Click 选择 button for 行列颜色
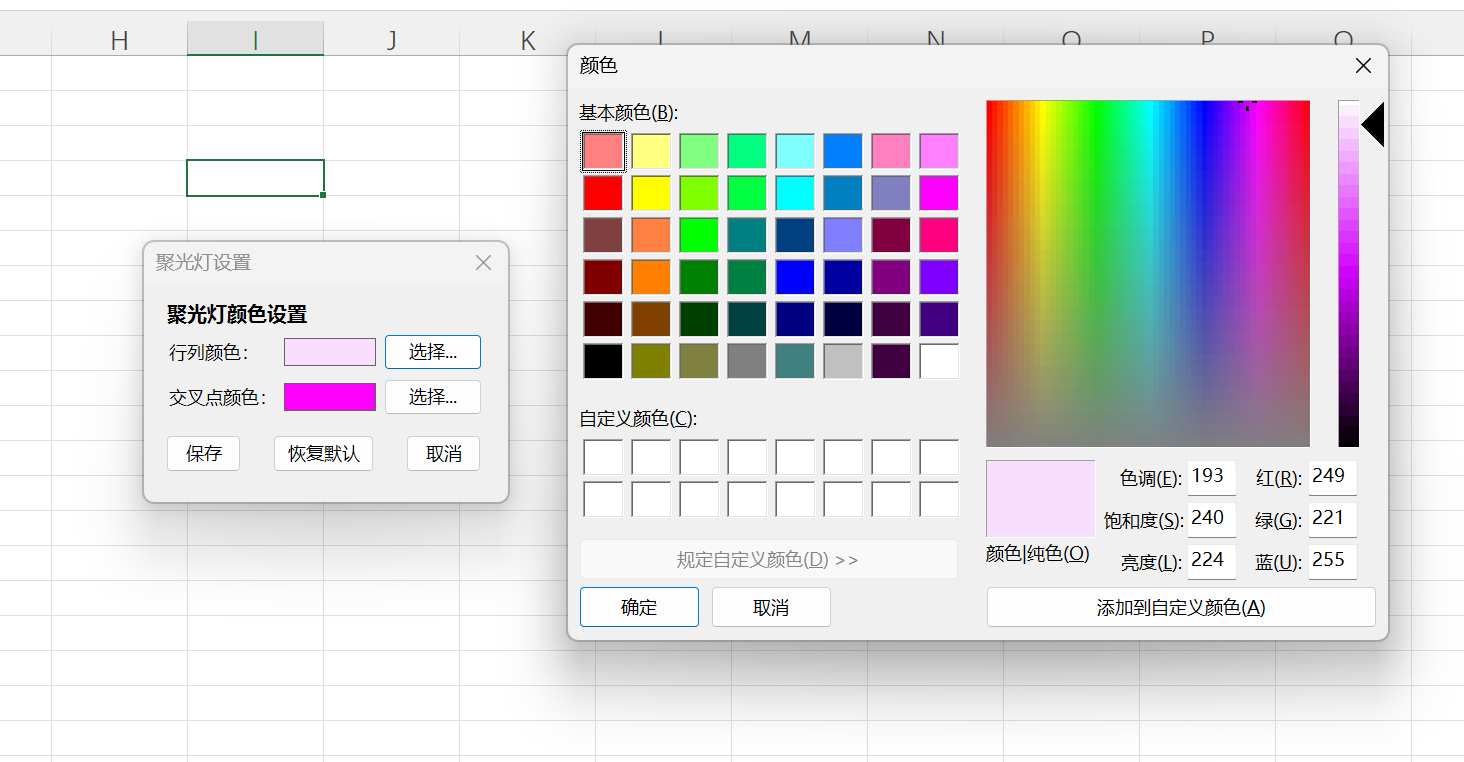The height and width of the screenshot is (762, 1464). tap(432, 352)
